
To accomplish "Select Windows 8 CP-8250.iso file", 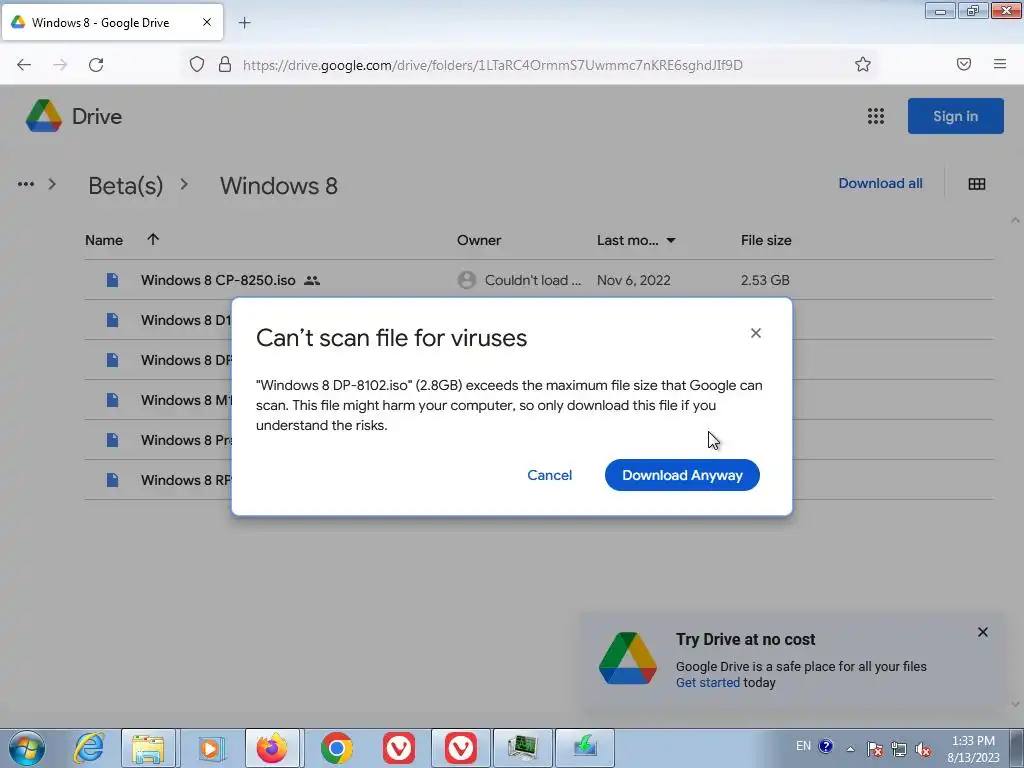I will [218, 280].
